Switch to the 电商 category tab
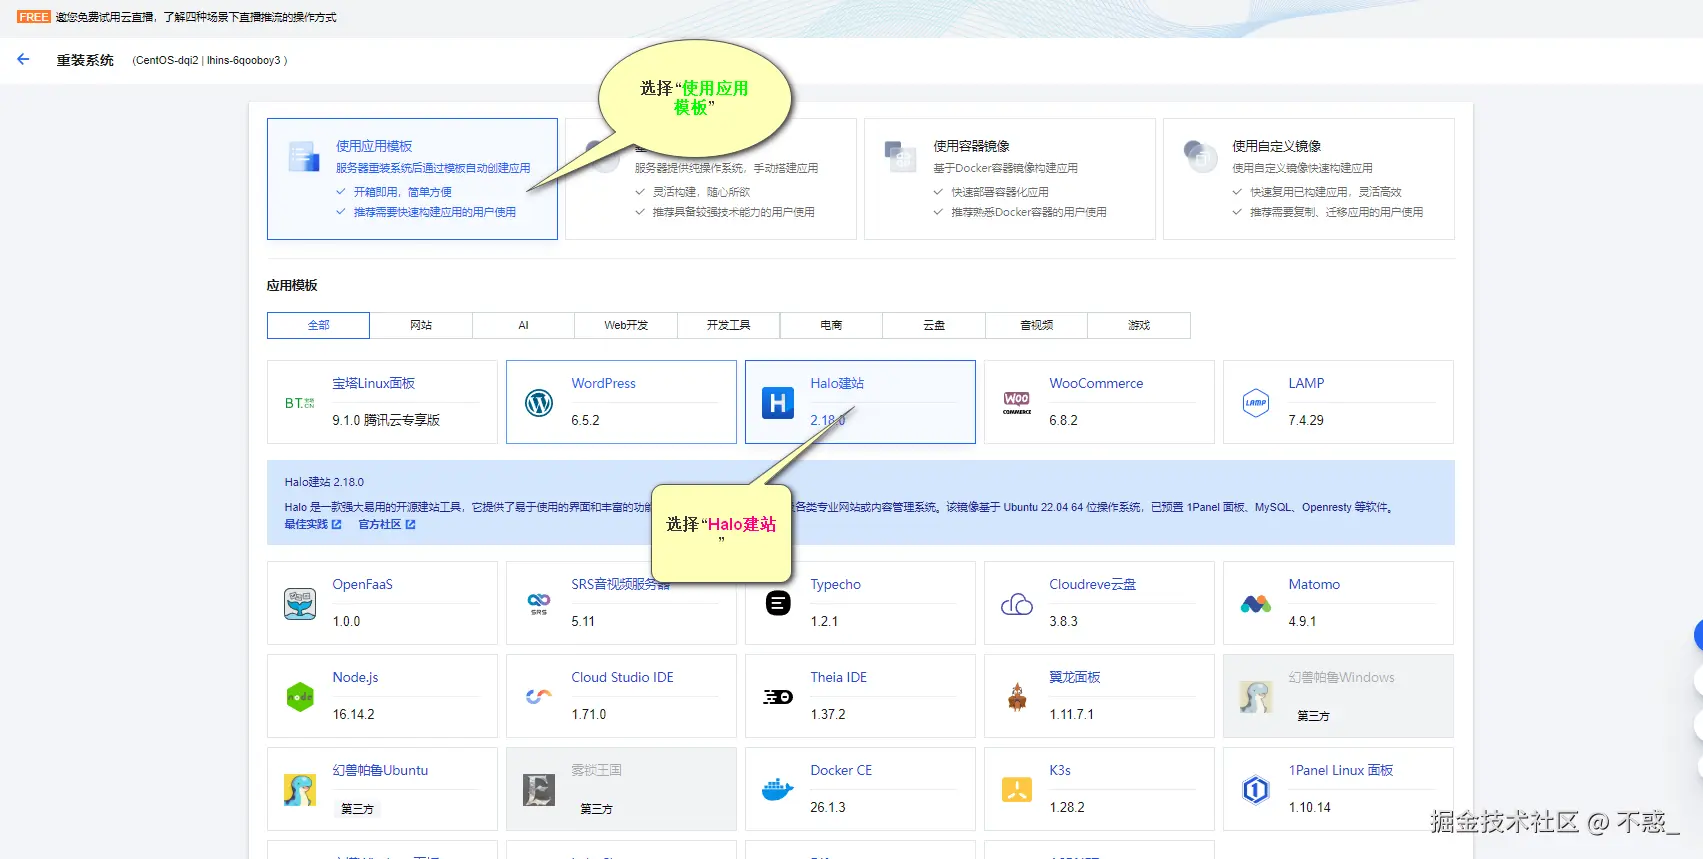Screen dimensions: 1703x859 point(831,325)
